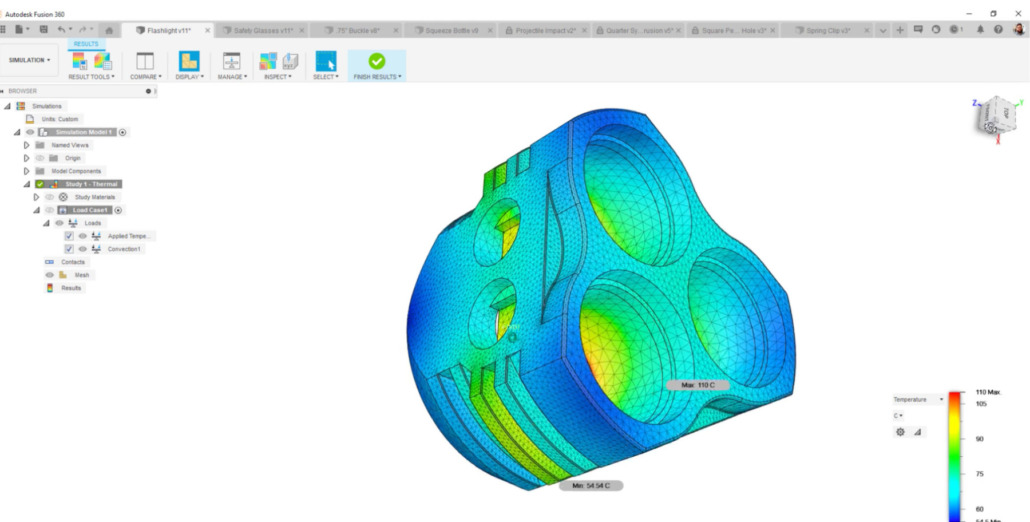Open the user profile avatar
Viewport: 1030px width, 522px height.
point(1018,30)
